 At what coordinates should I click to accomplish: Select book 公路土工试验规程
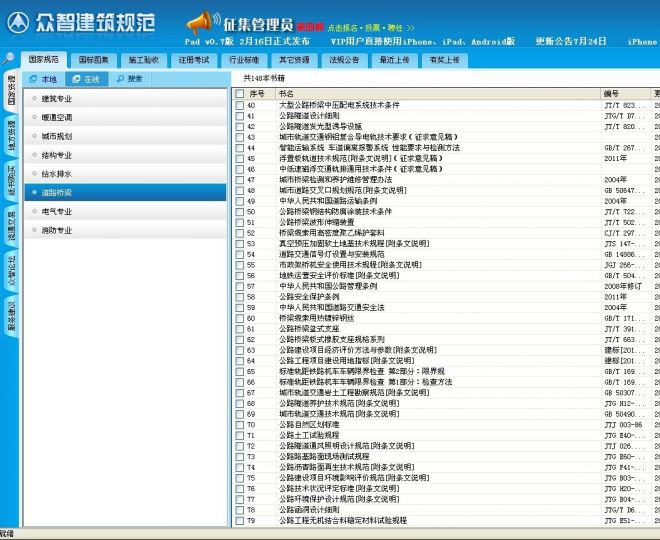tap(309, 435)
